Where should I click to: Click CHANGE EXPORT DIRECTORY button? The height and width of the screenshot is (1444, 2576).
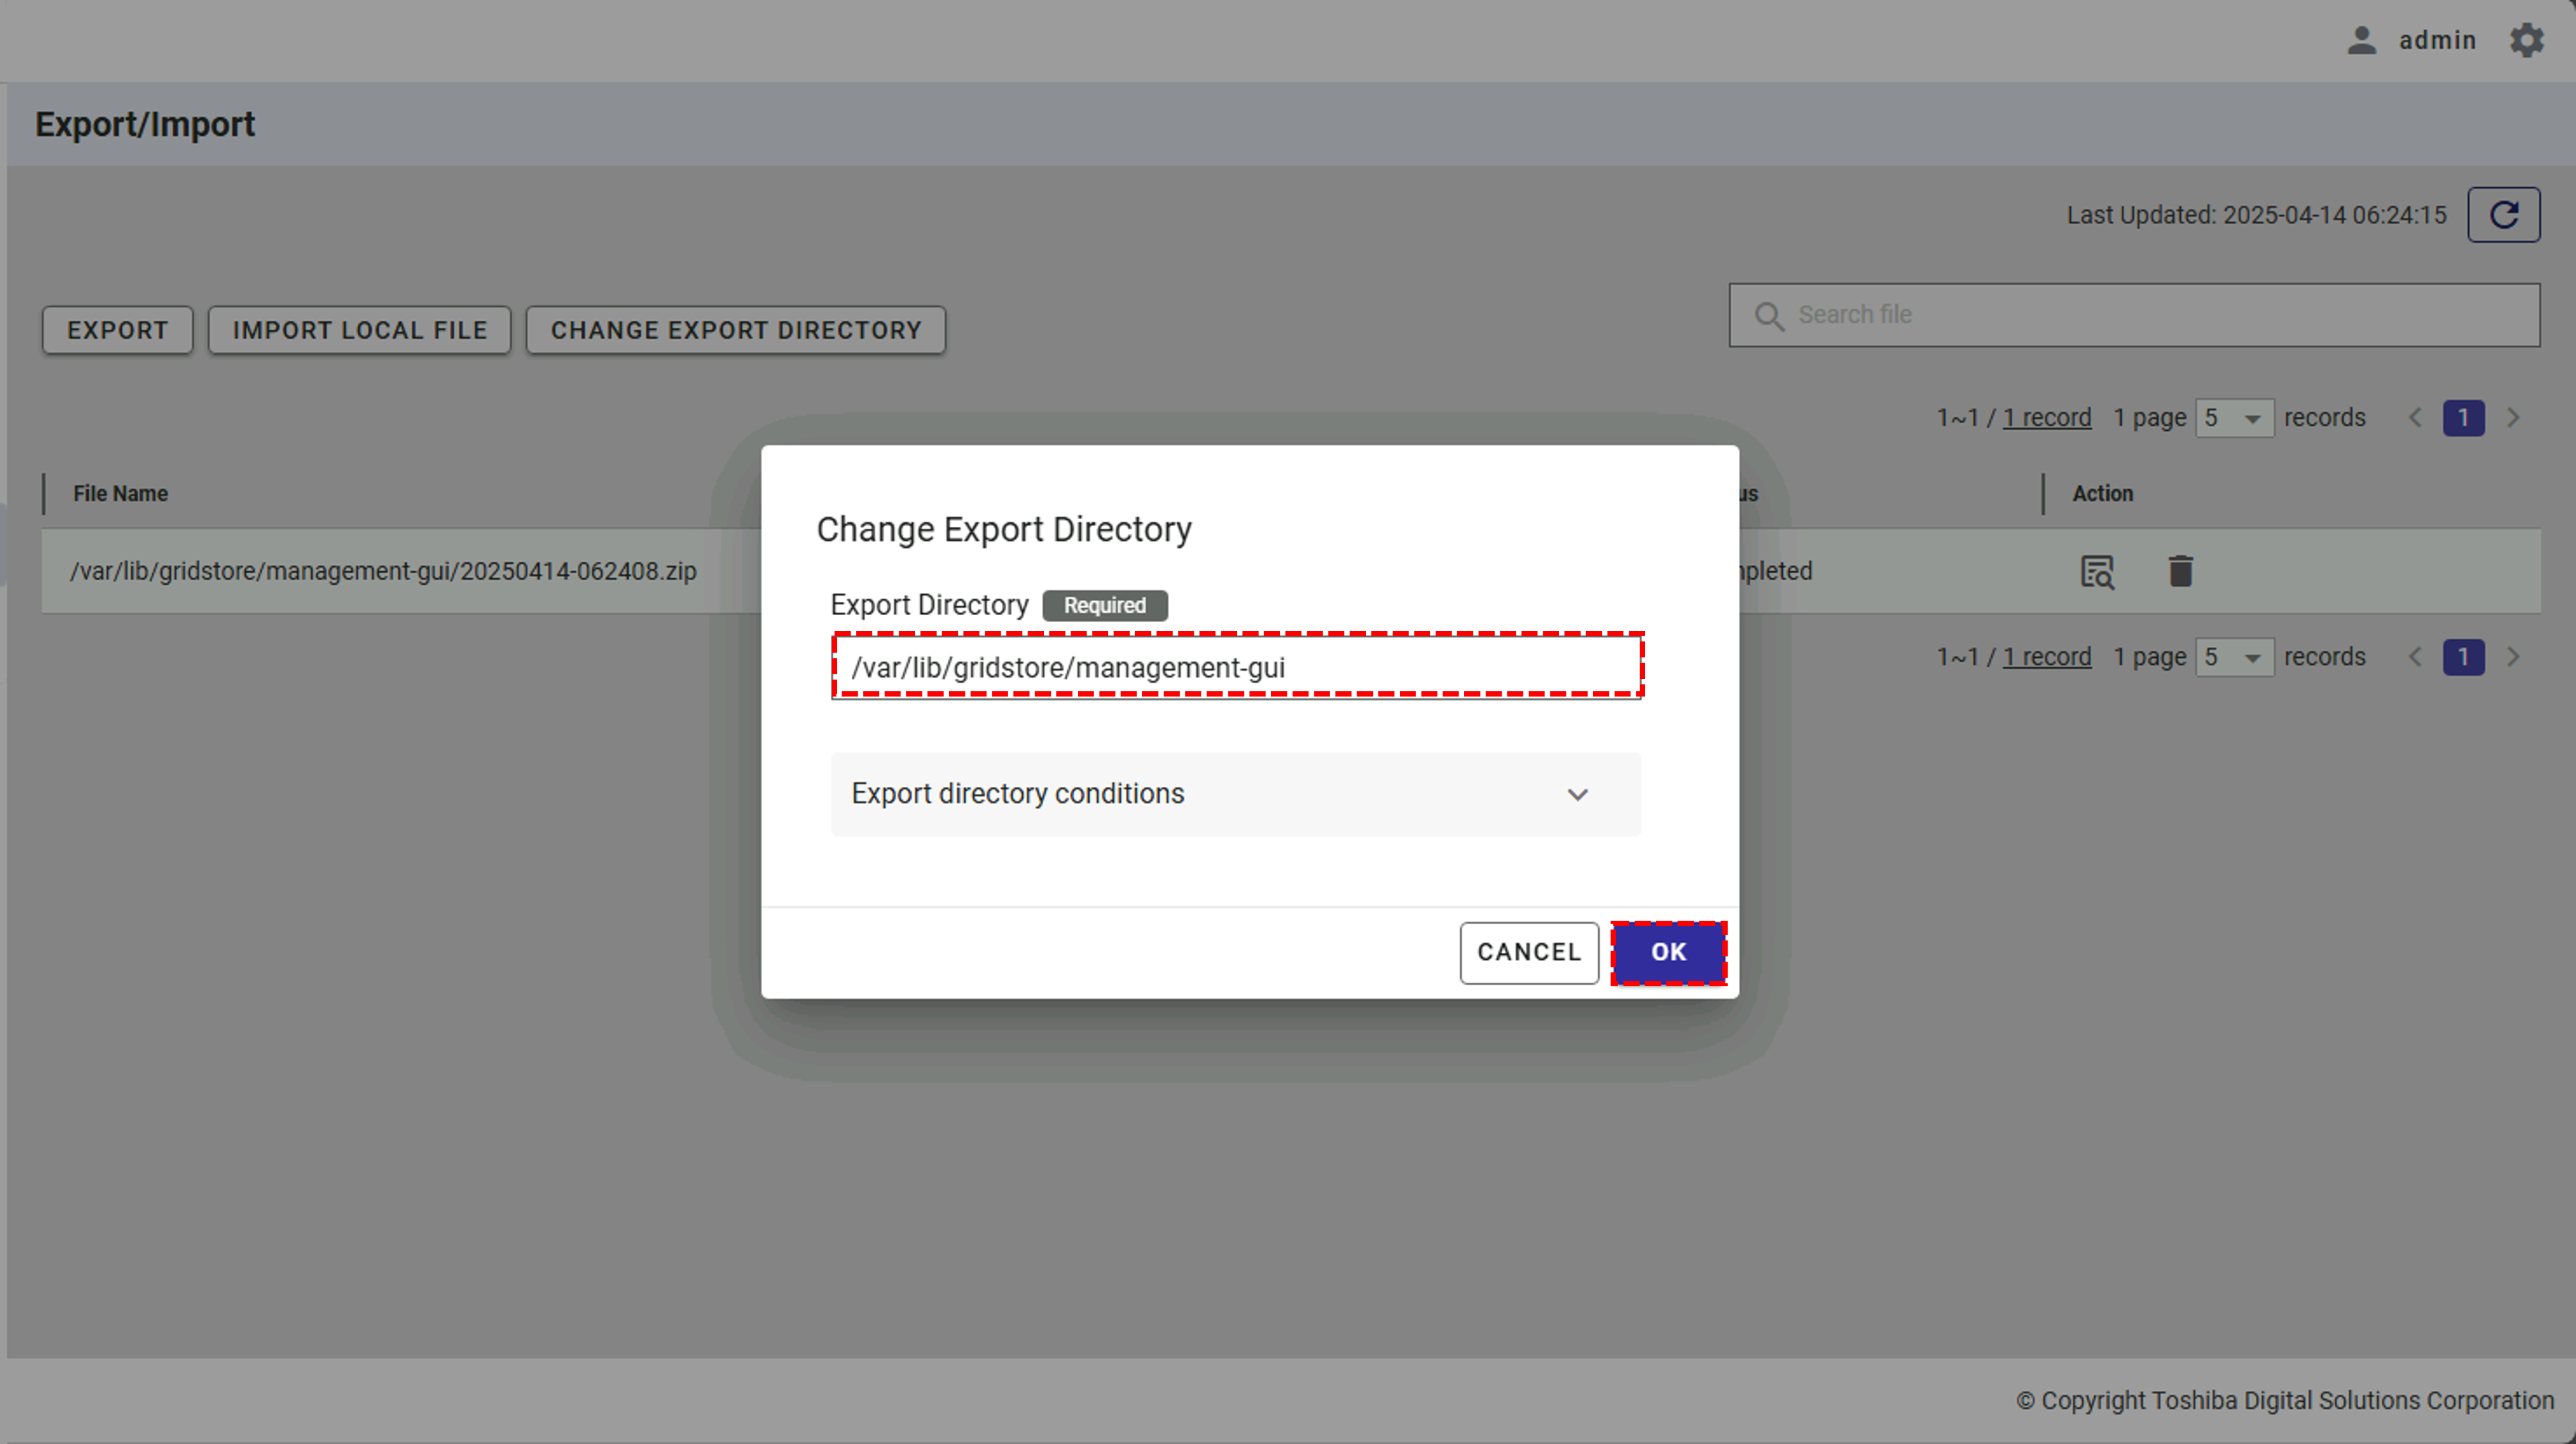point(735,330)
